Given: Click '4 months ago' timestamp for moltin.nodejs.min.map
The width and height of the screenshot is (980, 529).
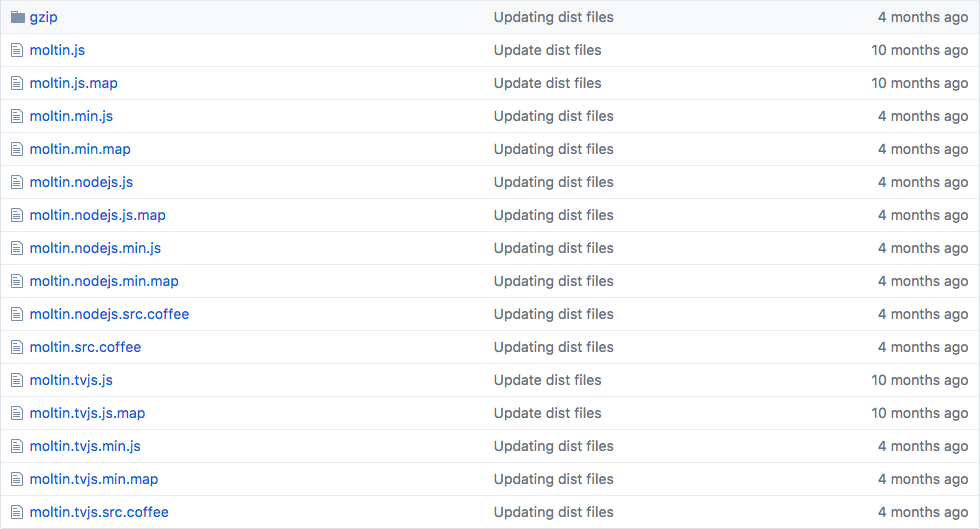Looking at the screenshot, I should 923,281.
